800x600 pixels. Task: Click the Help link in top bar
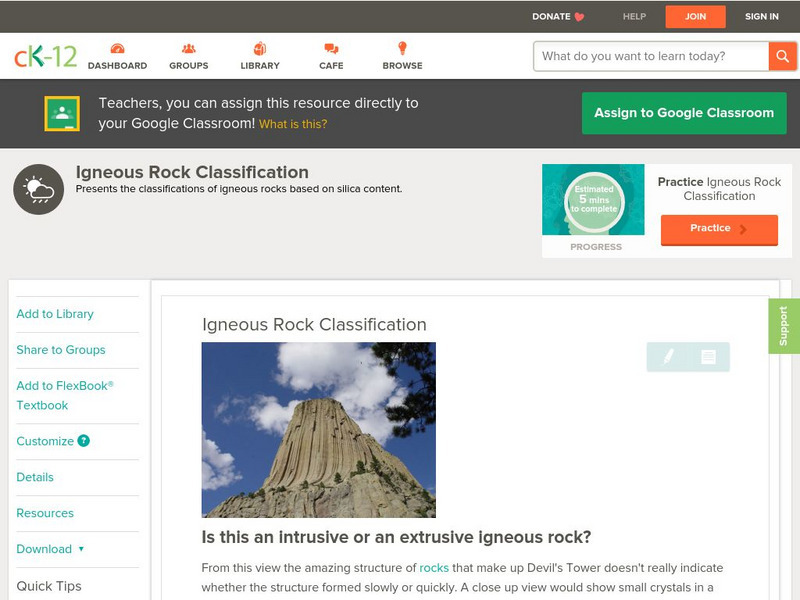pos(634,16)
